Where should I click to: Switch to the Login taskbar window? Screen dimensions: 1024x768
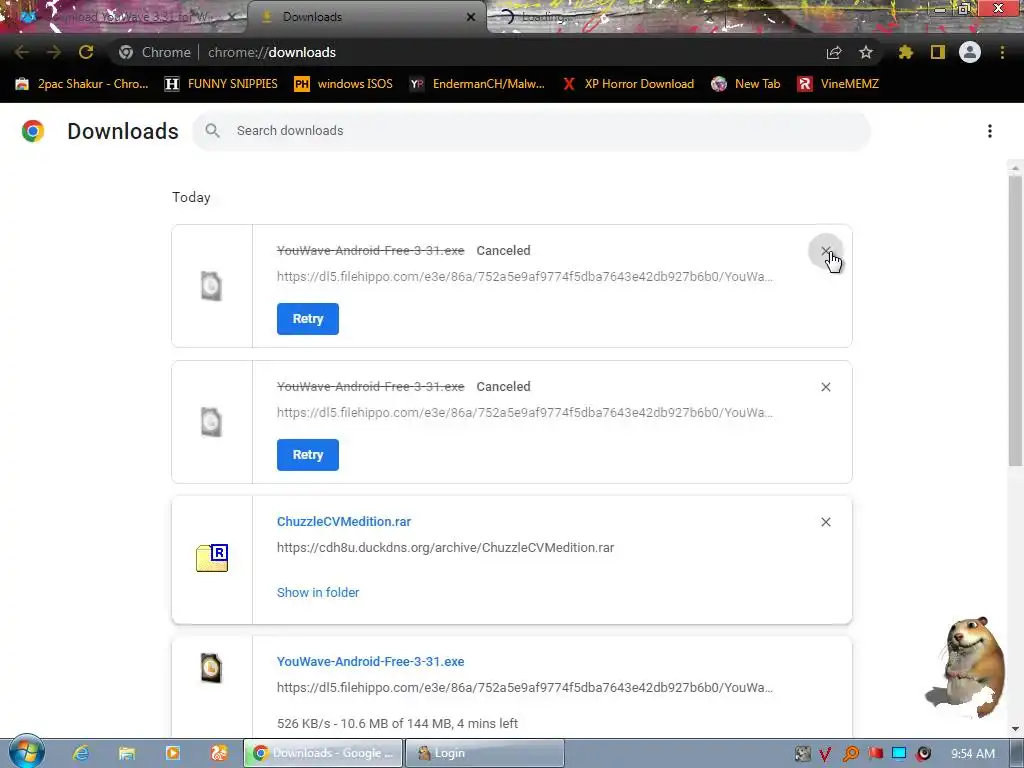click(x=485, y=753)
